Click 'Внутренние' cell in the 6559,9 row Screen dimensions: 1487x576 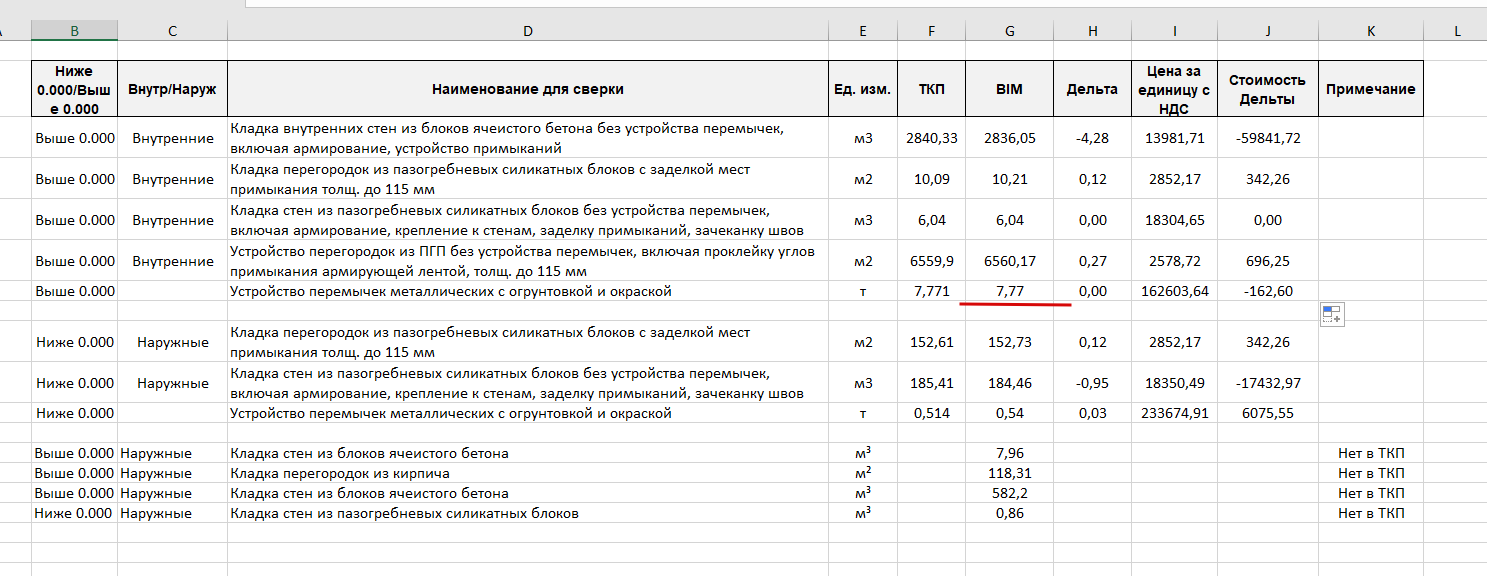173,261
